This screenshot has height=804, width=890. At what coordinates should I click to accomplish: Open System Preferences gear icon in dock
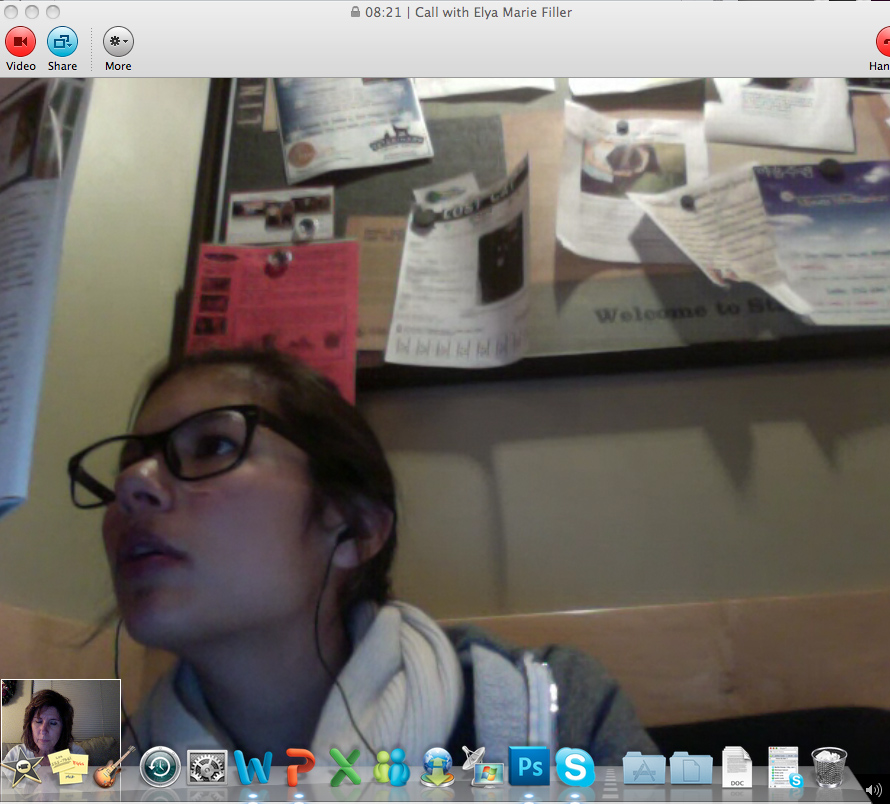pyautogui.click(x=207, y=768)
